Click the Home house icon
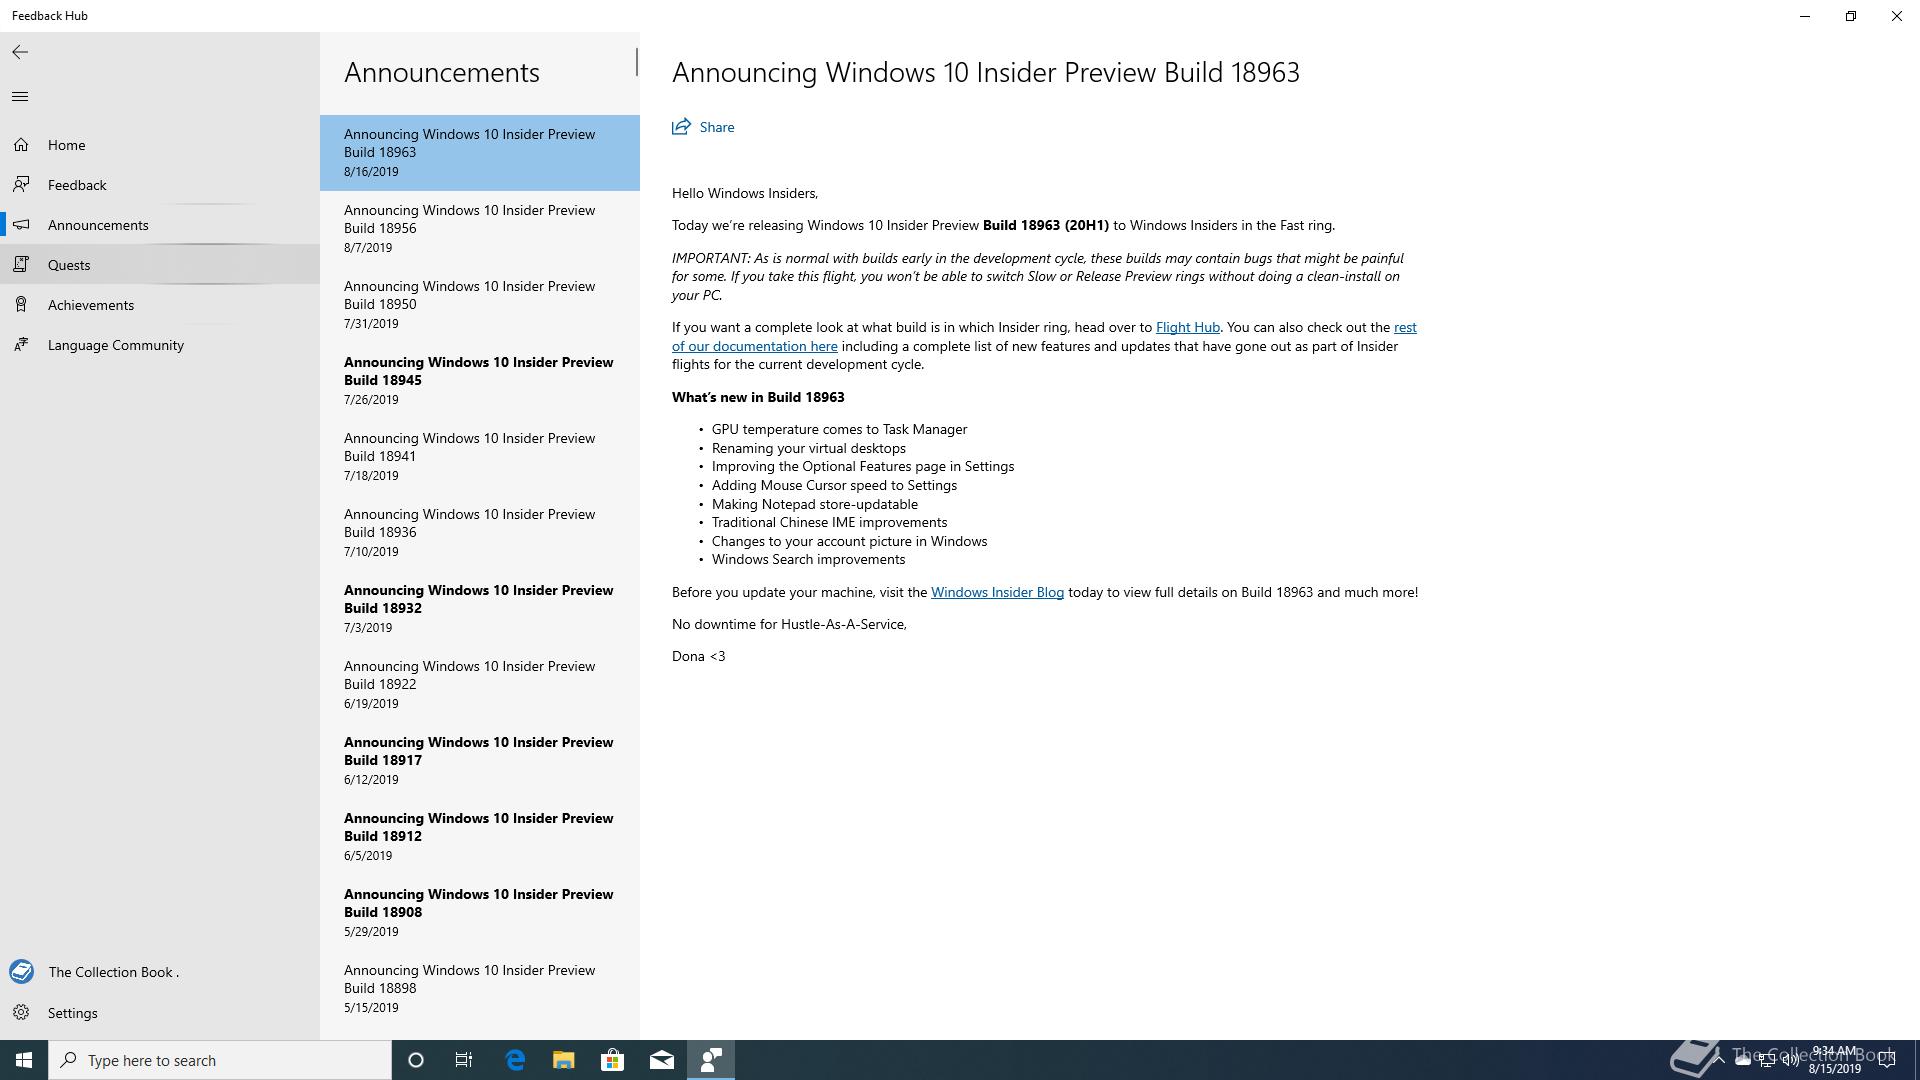The width and height of the screenshot is (1920, 1080). (x=21, y=145)
